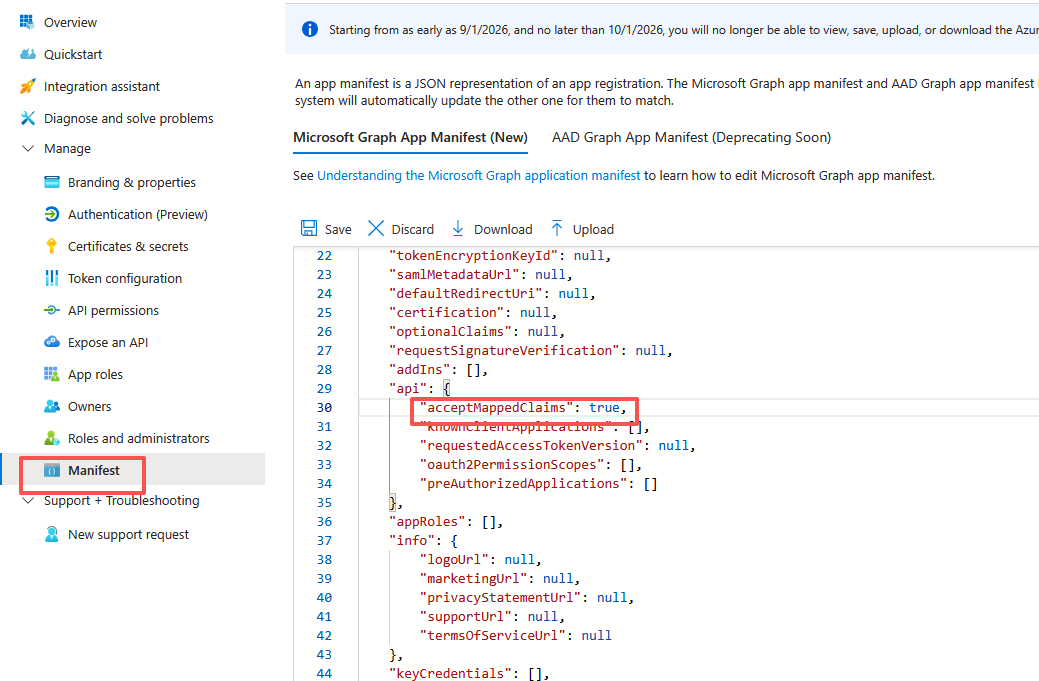The image size is (1039, 681).
Task: Click line number 35 in the gutter
Action: click(x=324, y=502)
